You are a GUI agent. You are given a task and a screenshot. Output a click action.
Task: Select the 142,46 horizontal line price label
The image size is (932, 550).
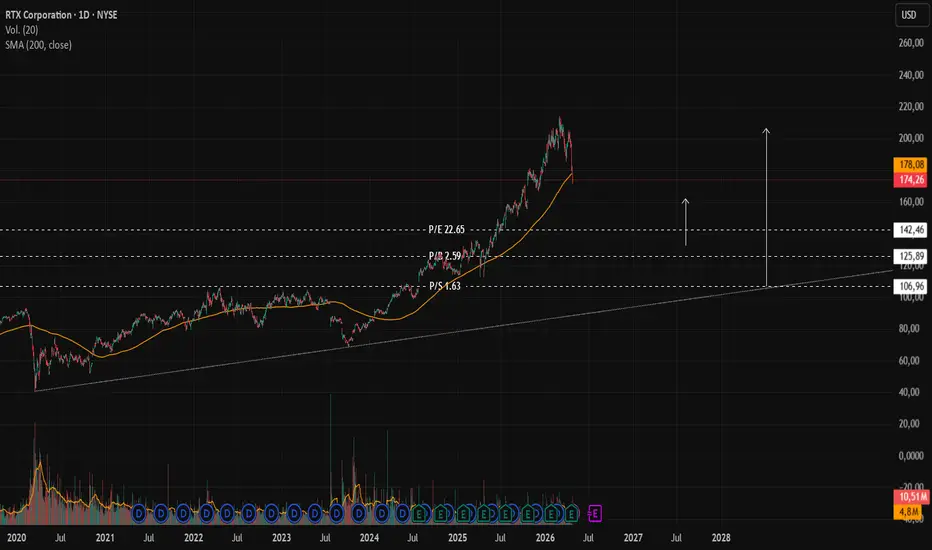(x=911, y=230)
